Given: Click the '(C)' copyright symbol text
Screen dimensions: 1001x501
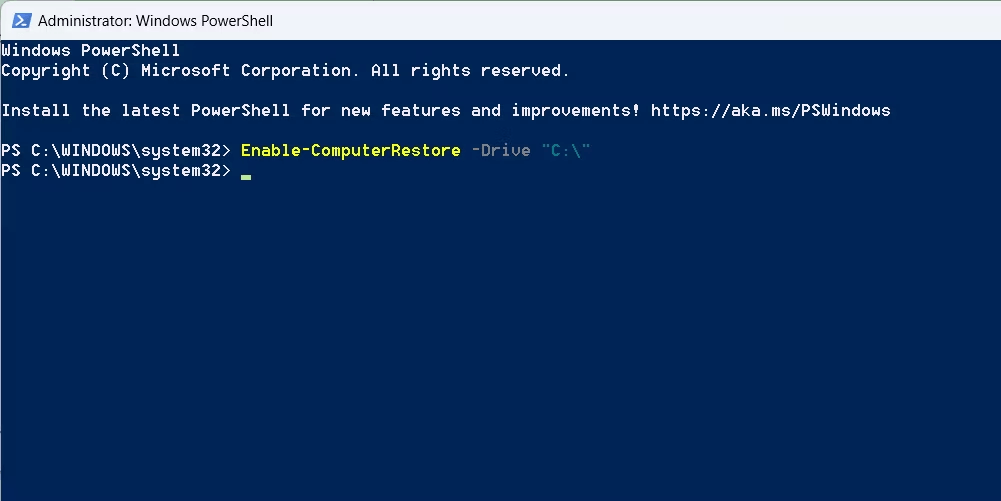Looking at the screenshot, I should coord(111,70).
